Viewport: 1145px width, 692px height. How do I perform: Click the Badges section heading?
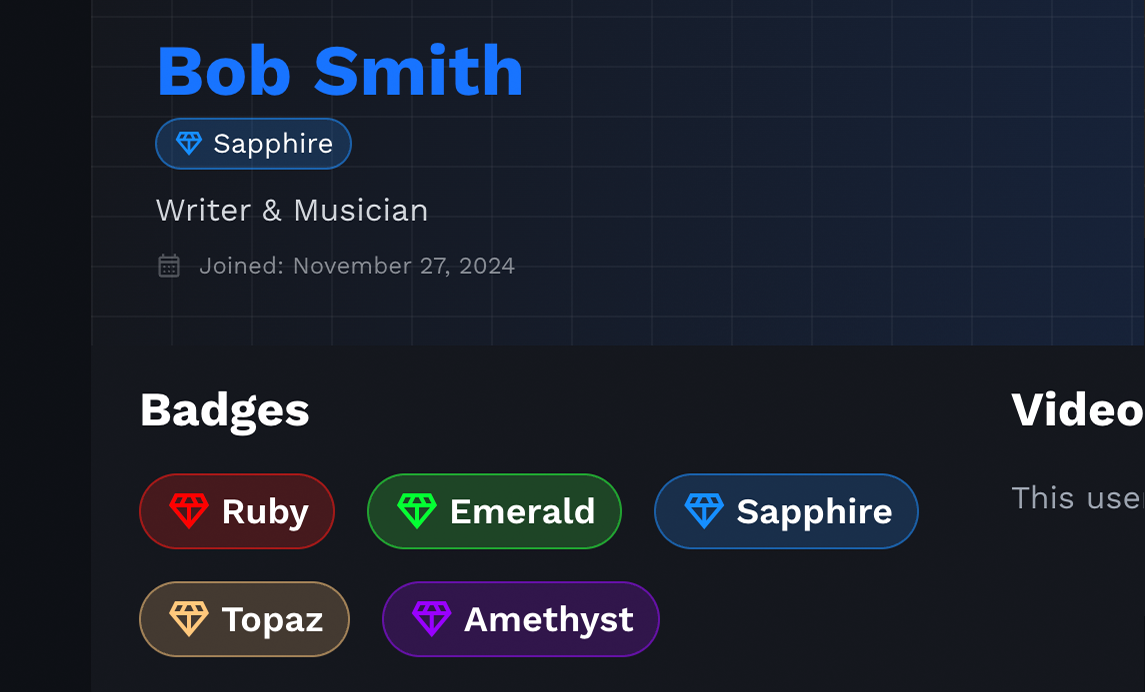click(x=224, y=409)
